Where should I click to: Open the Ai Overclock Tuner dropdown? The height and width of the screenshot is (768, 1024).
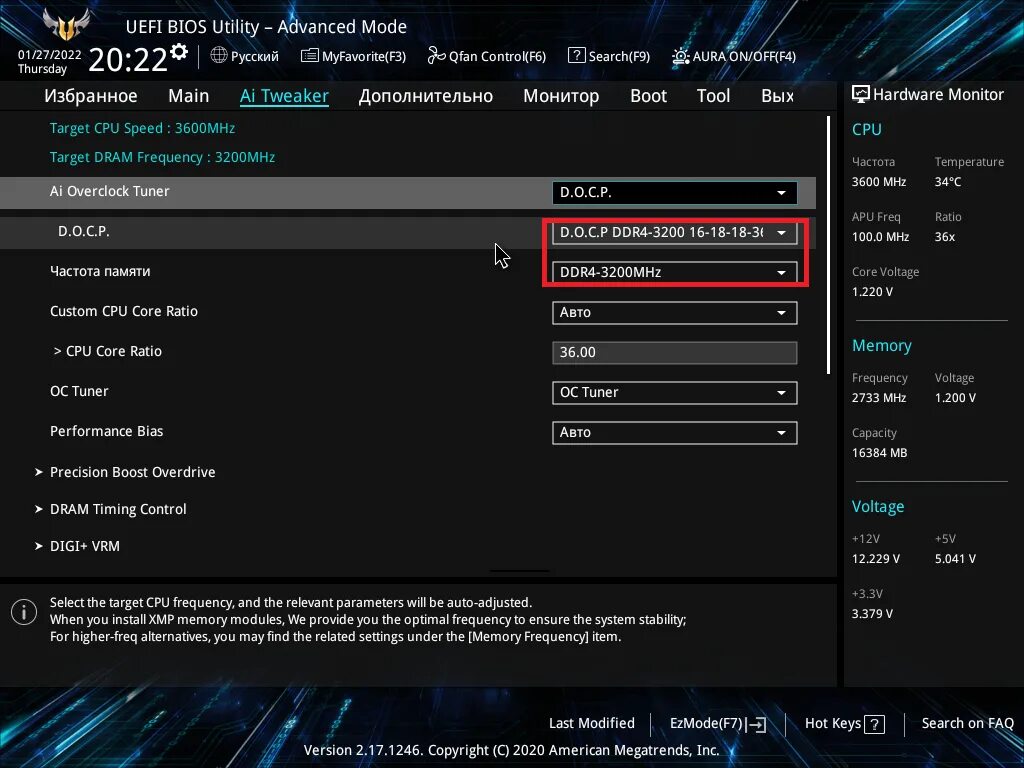point(675,193)
